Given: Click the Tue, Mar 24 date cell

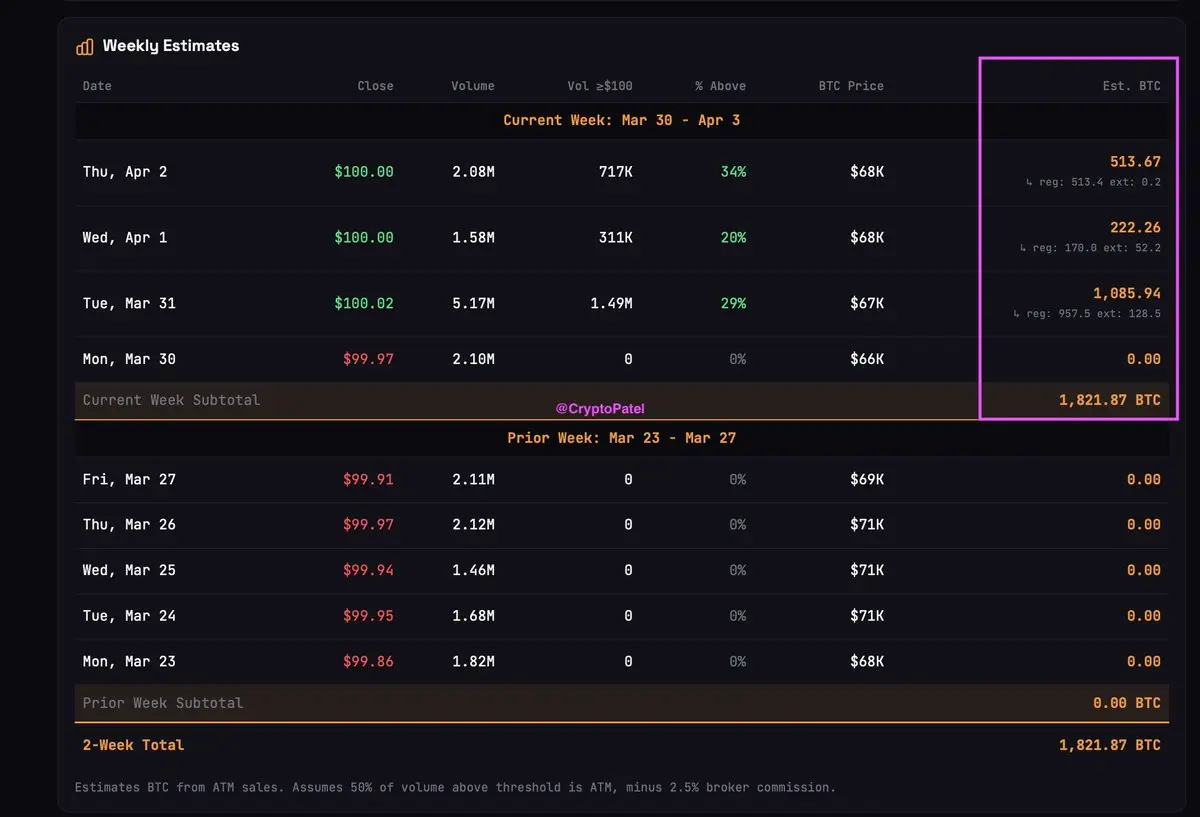Looking at the screenshot, I should 129,616.
